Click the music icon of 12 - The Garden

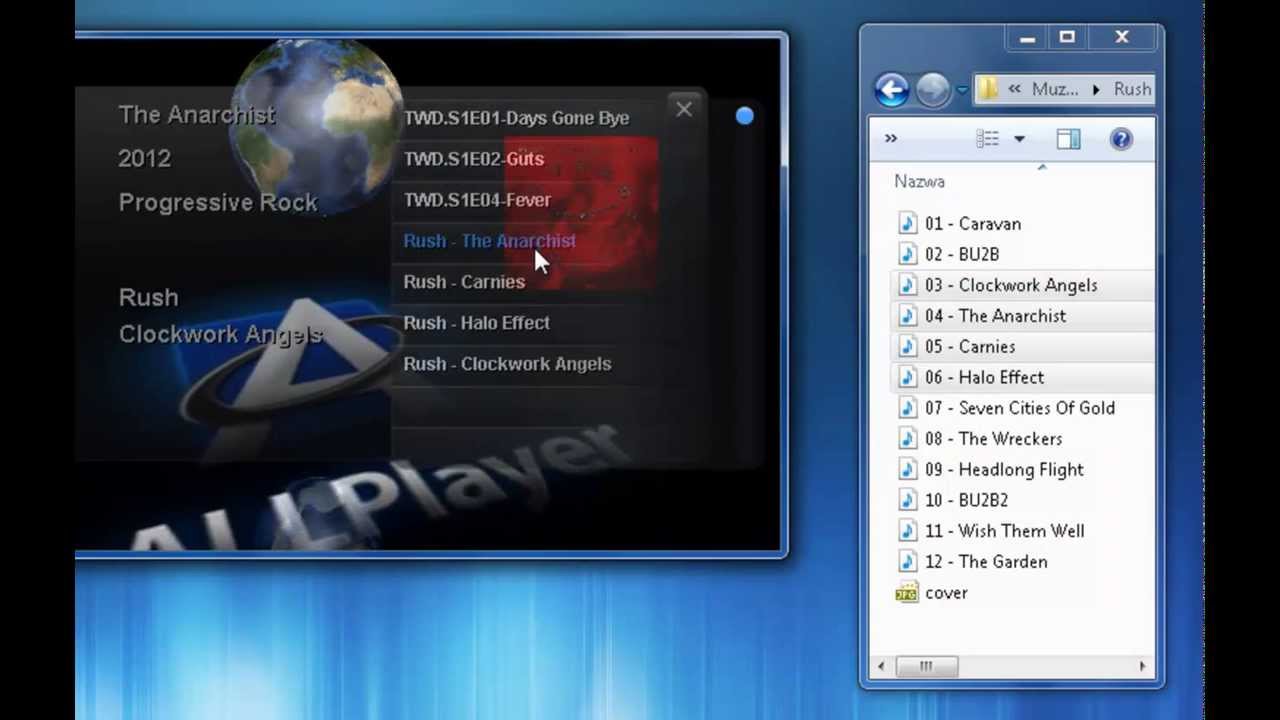(907, 562)
